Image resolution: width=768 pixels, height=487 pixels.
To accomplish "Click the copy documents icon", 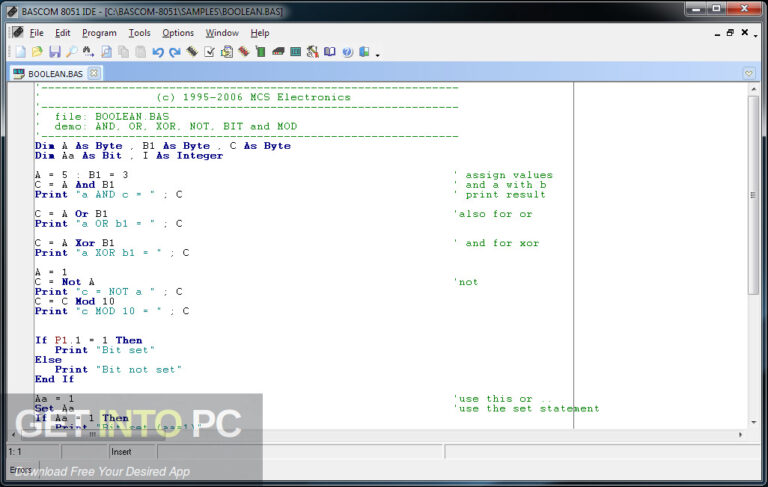I will pyautogui.click(x=123, y=51).
